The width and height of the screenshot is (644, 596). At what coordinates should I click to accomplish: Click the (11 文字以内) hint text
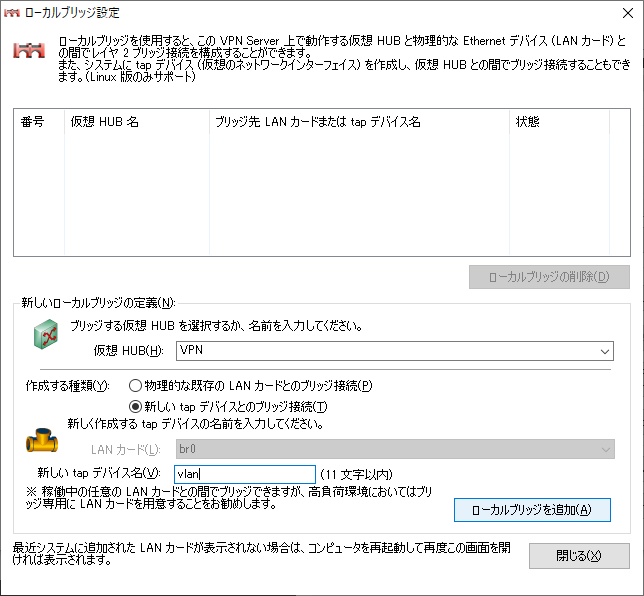[356, 475]
